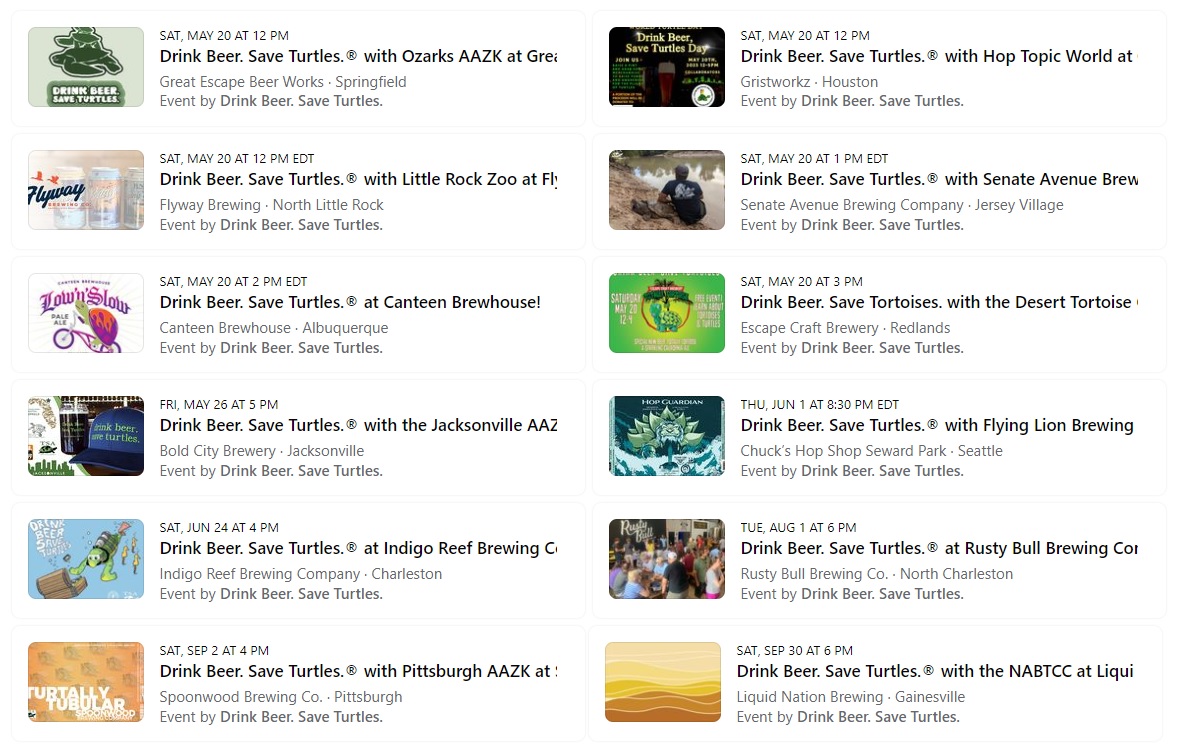Open the Low'n'Slow Pale Ale thumbnail
This screenshot has width=1179, height=756.
(86, 313)
